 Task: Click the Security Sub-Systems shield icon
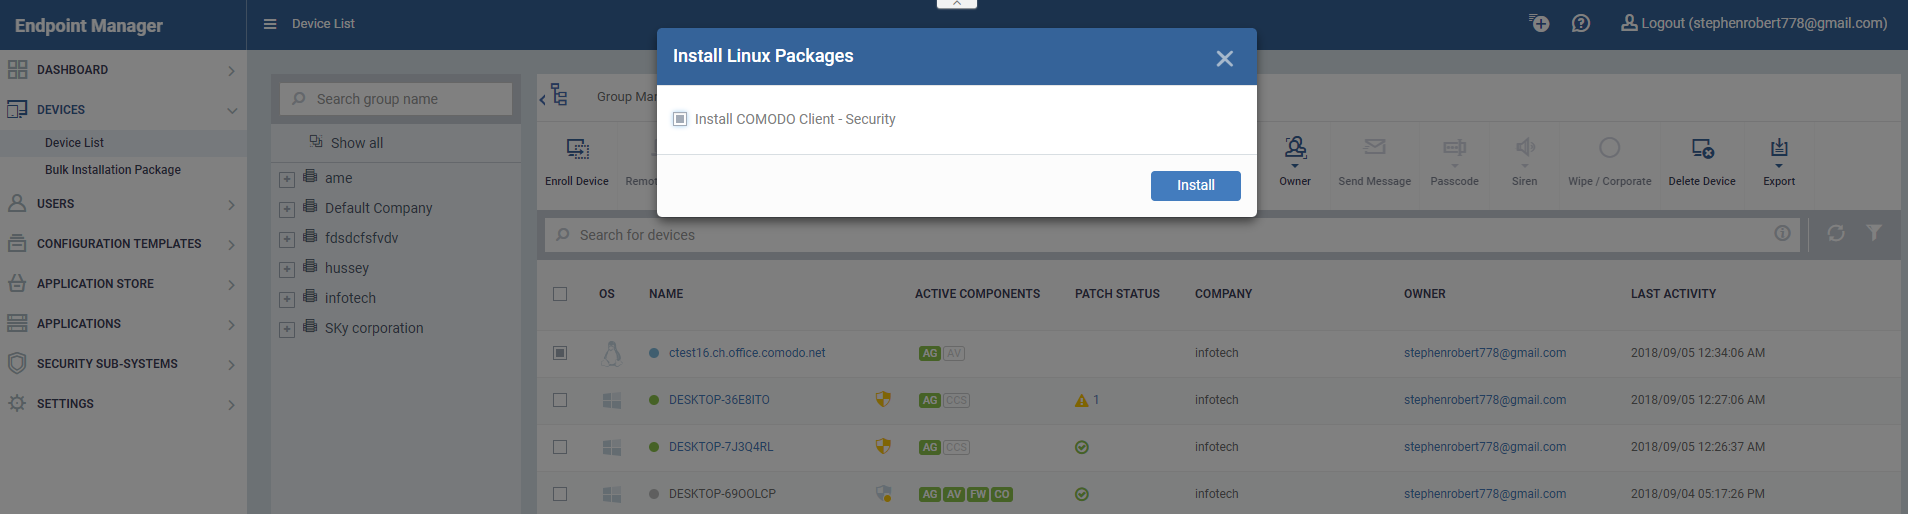(17, 363)
